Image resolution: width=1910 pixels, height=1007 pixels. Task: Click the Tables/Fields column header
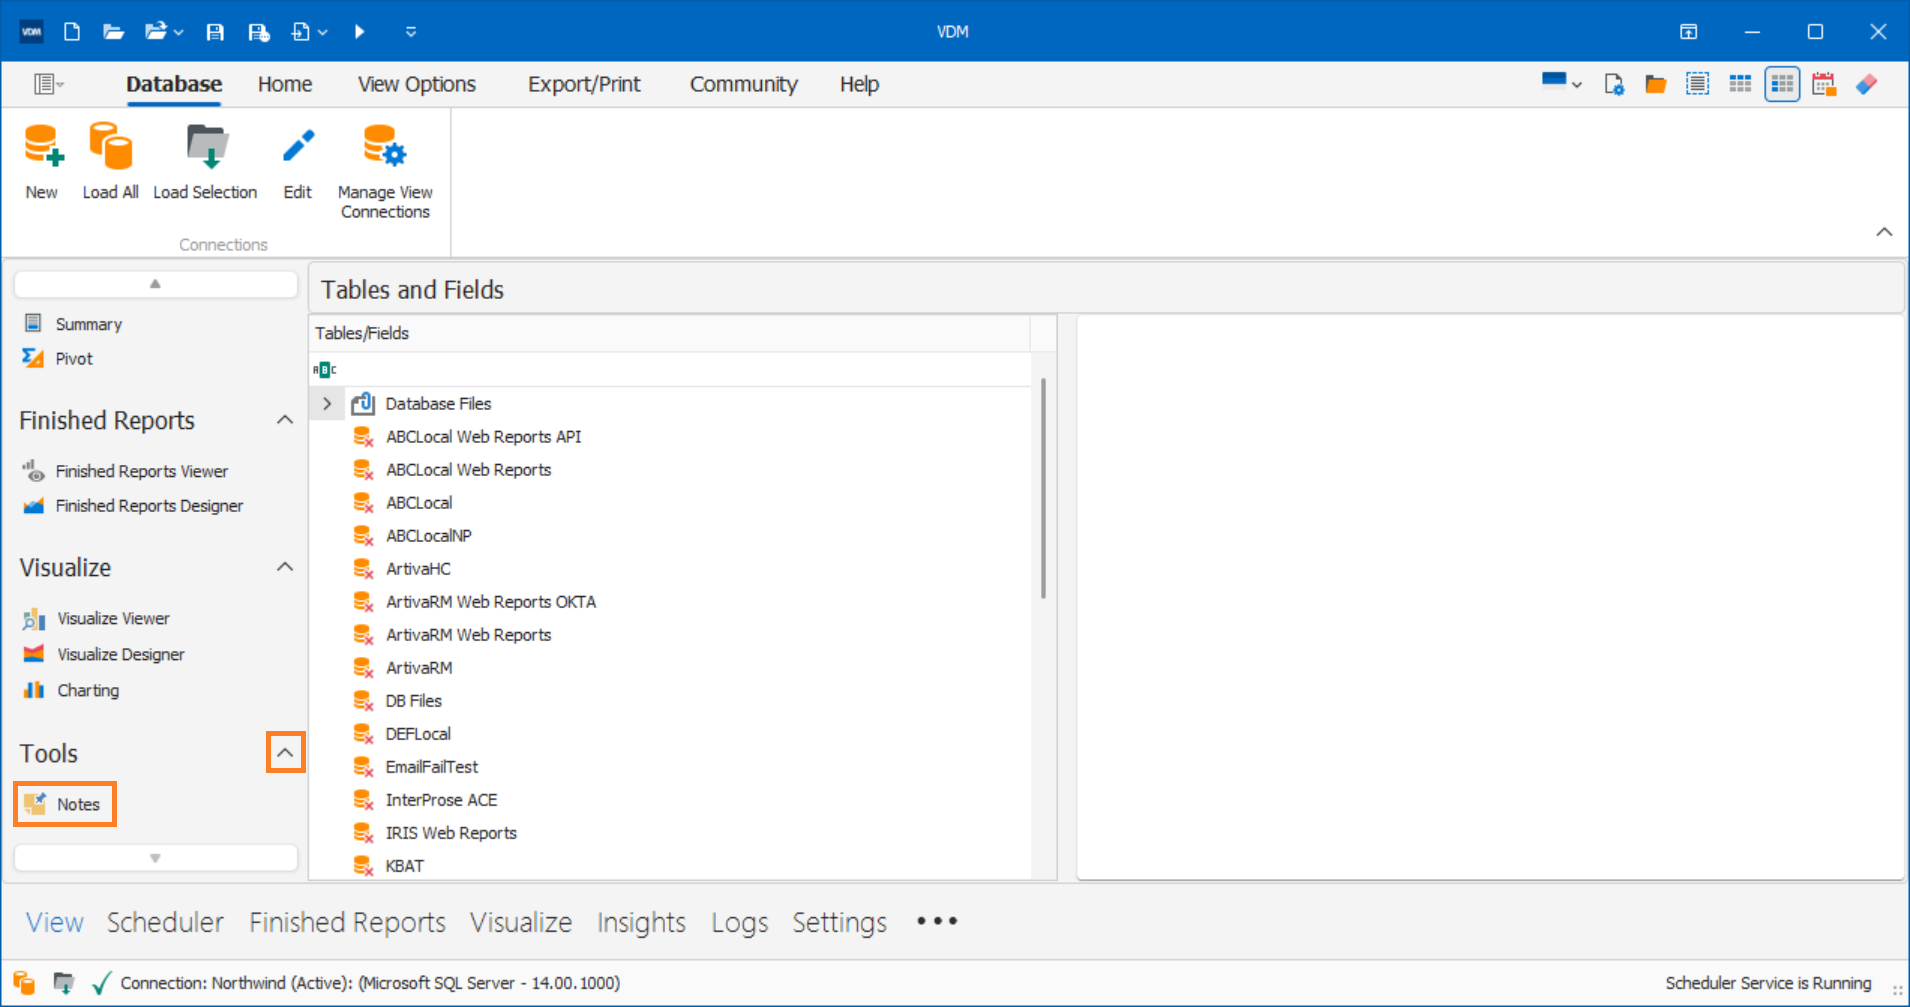[x=669, y=333]
